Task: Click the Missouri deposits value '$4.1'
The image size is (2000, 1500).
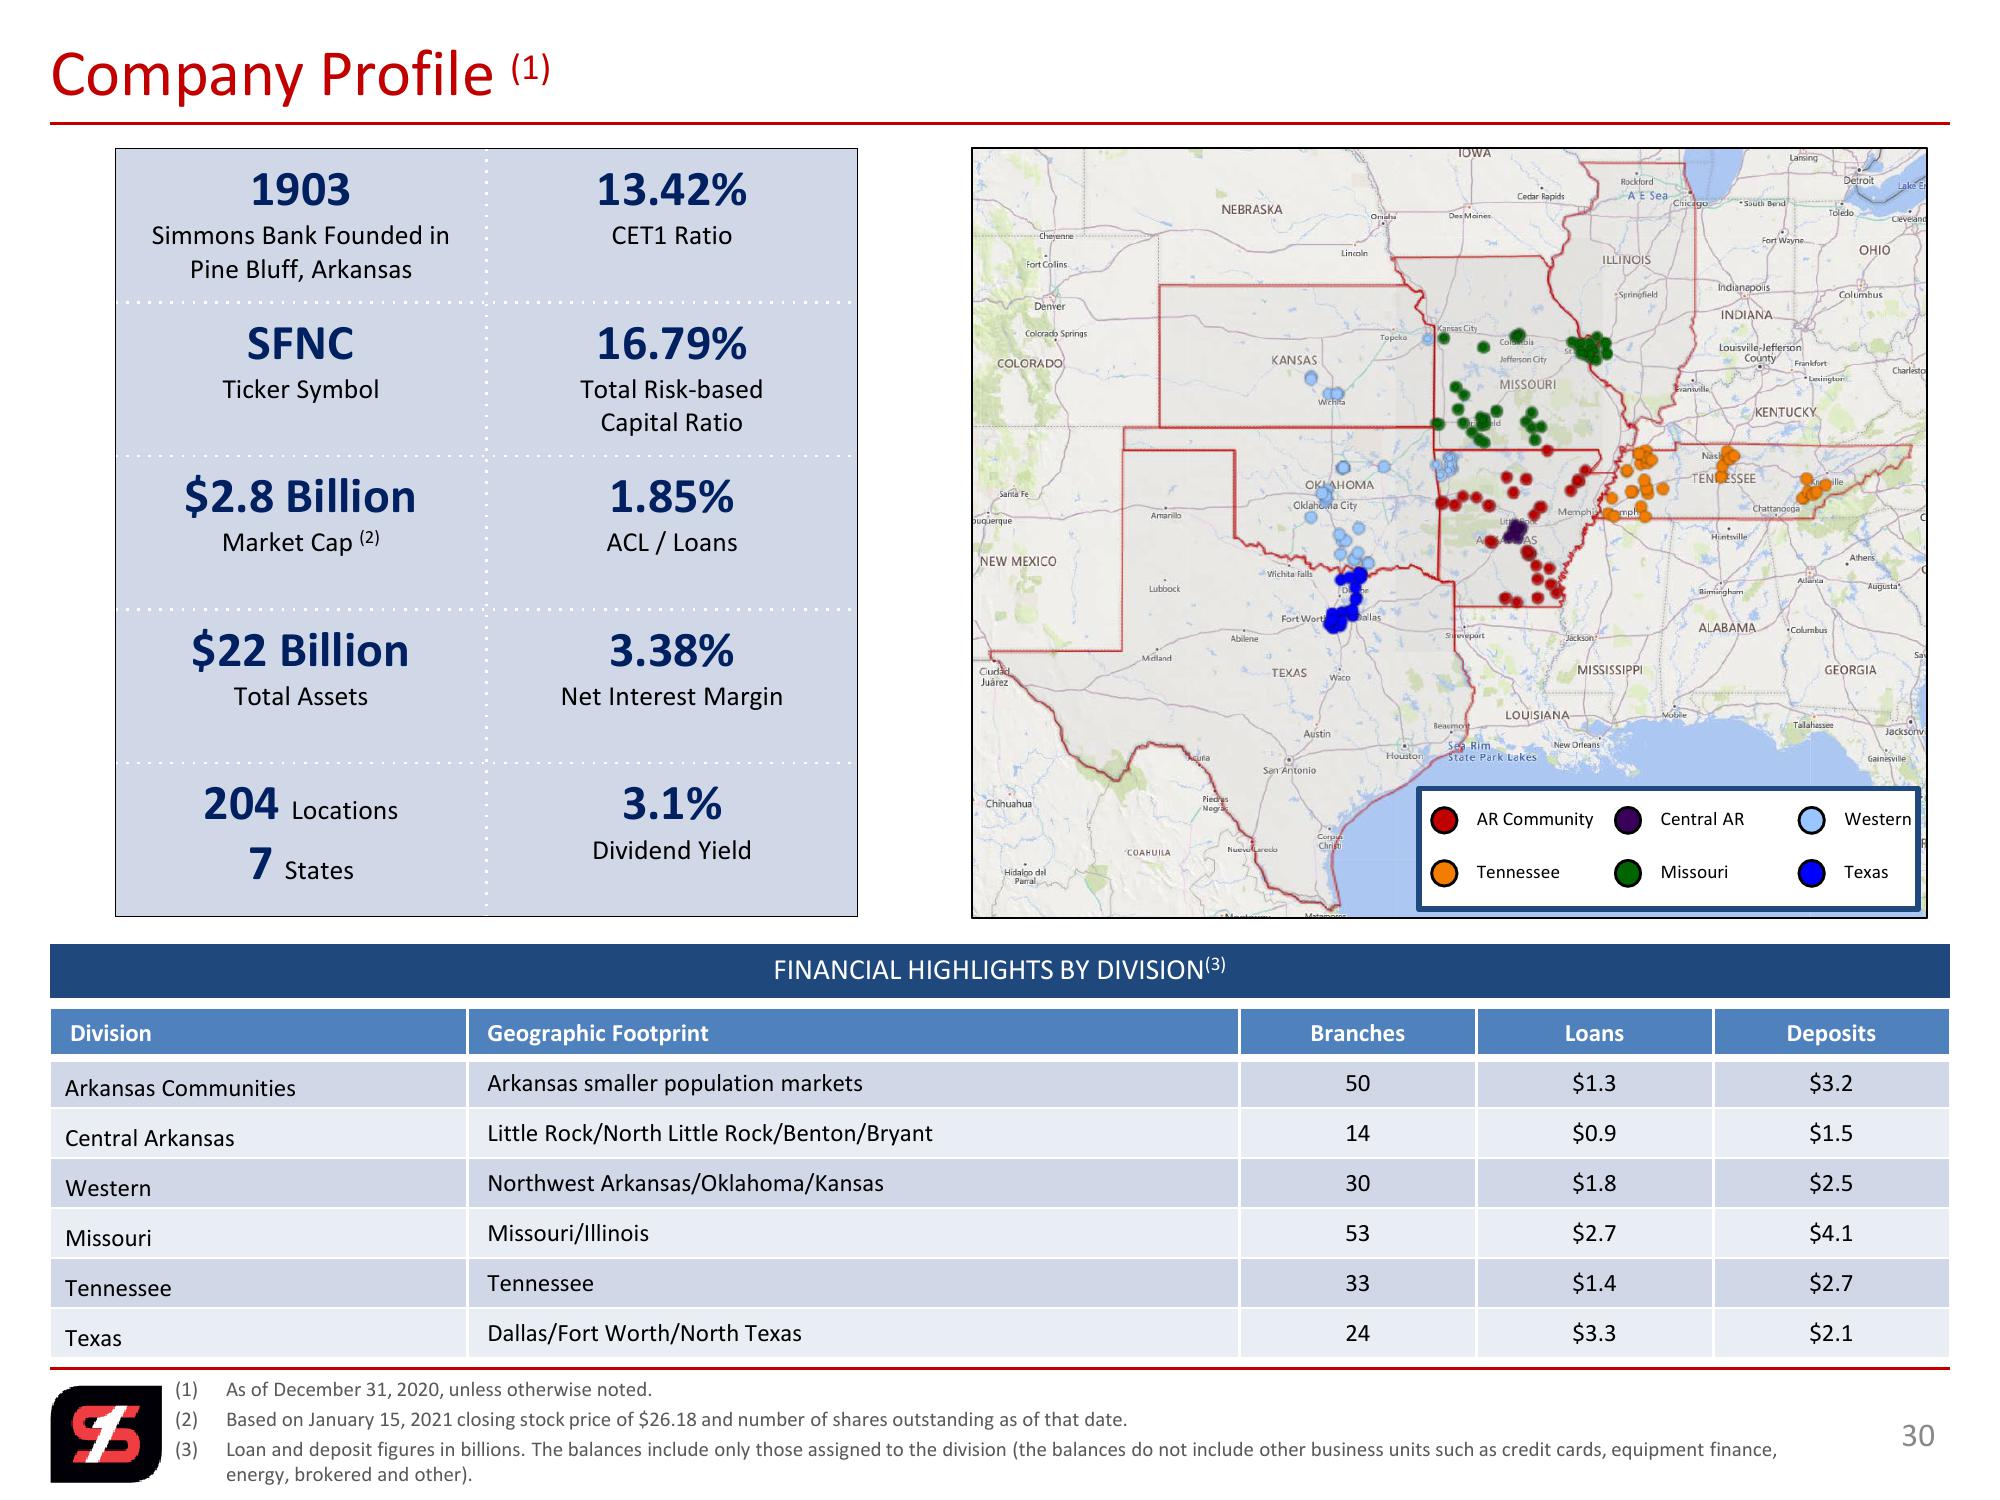Action: click(x=1831, y=1234)
